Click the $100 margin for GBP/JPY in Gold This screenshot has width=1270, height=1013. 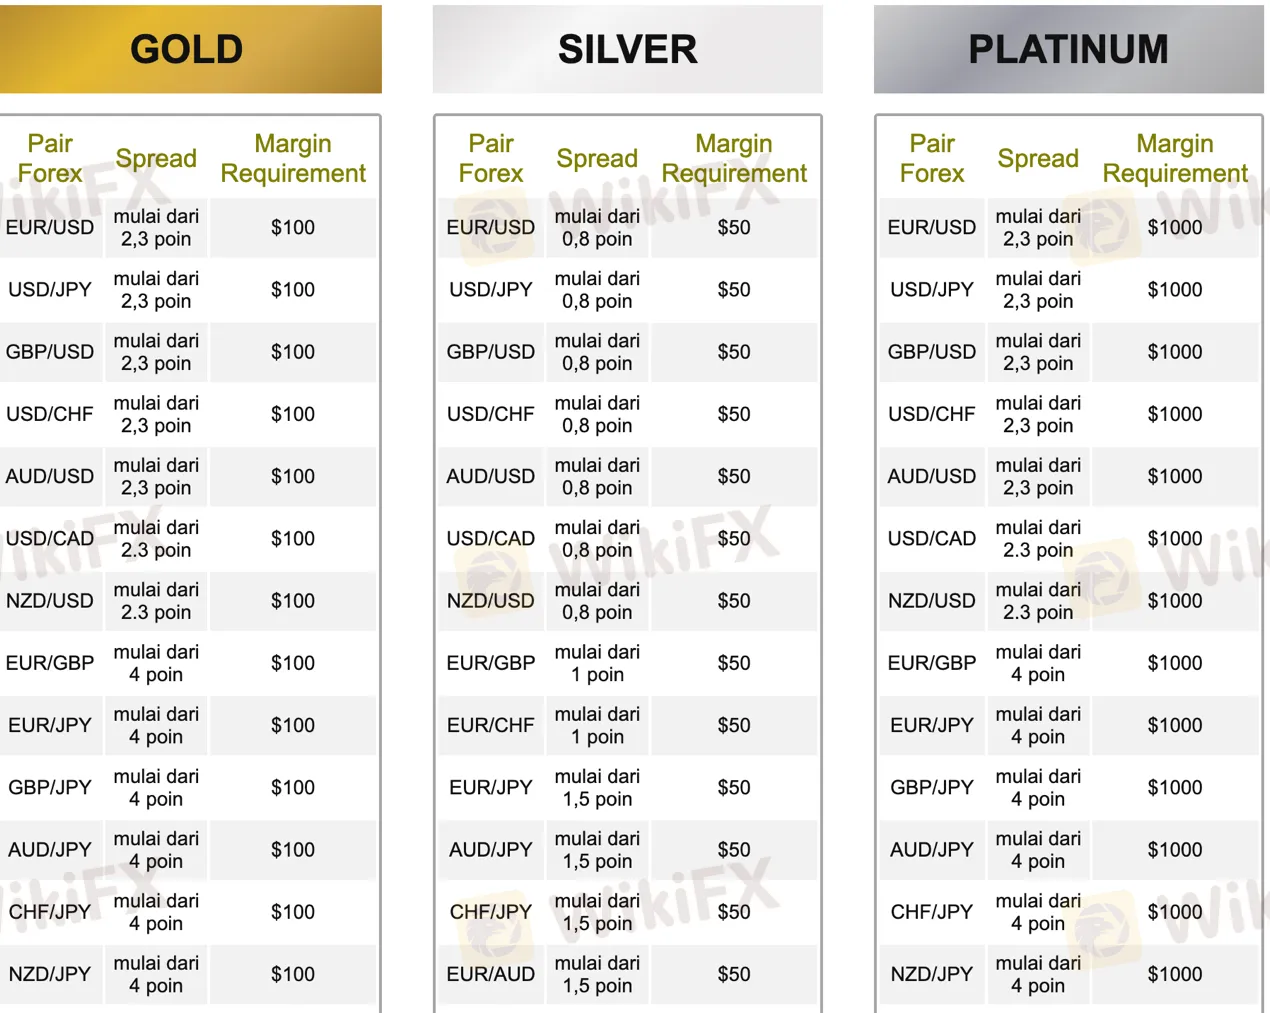click(293, 787)
